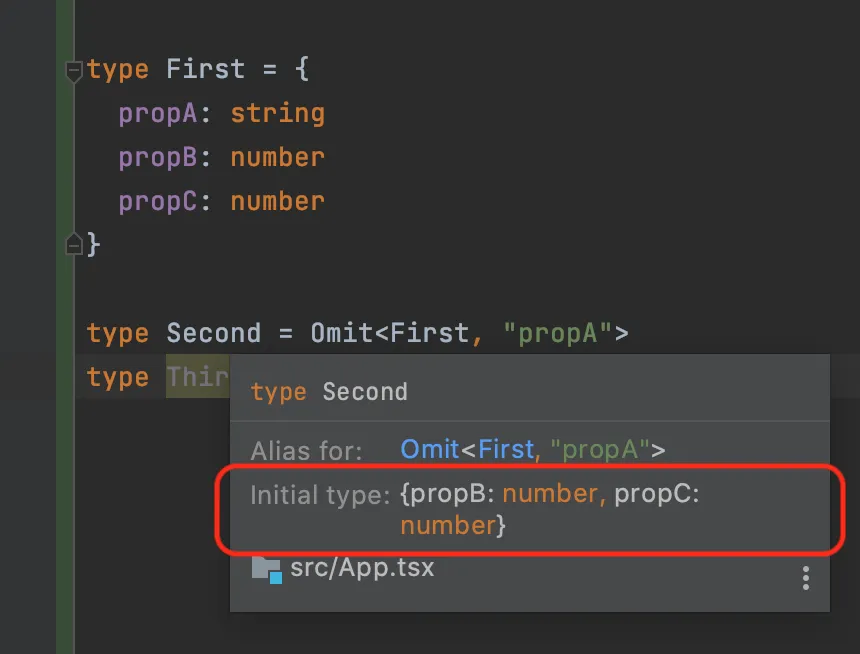Viewport: 860px width, 654px height.
Task: Open the popup's three-dot options menu
Action: [x=805, y=577]
